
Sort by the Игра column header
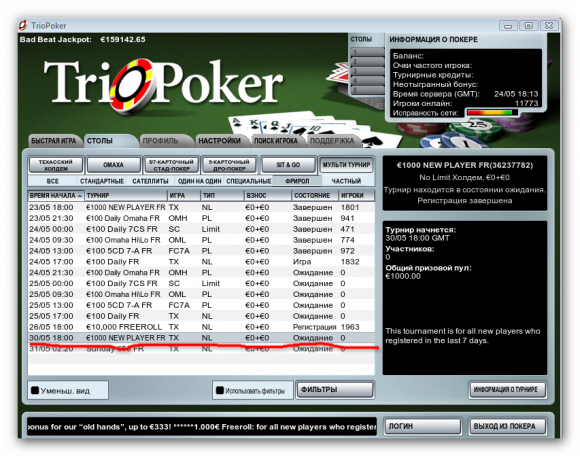coord(183,195)
